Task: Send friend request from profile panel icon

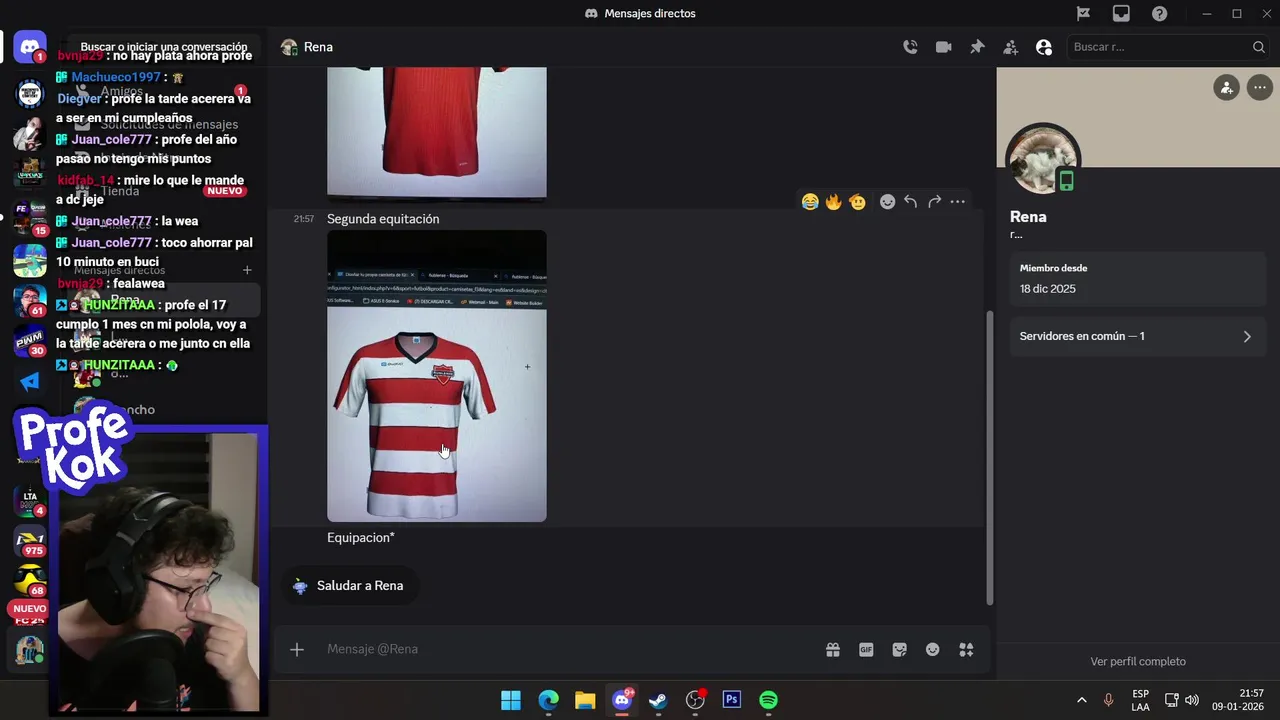Action: coord(1226,88)
